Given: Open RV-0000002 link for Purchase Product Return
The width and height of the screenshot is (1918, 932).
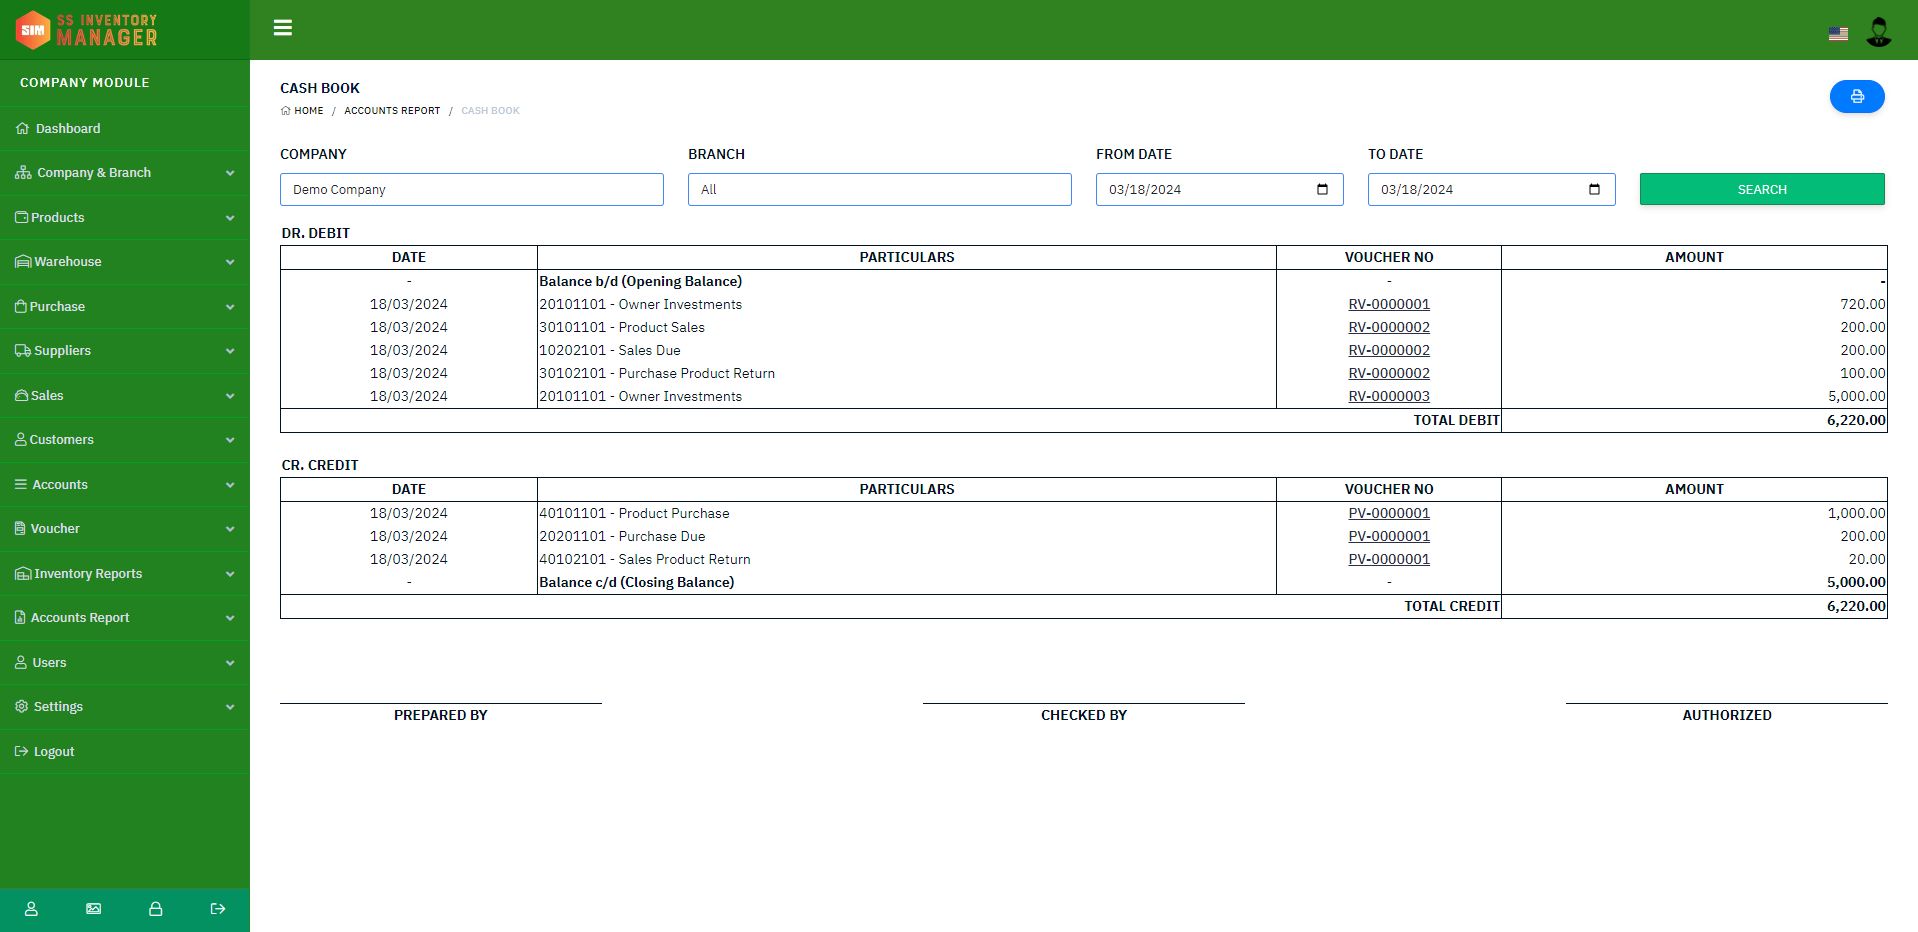Looking at the screenshot, I should coord(1389,374).
